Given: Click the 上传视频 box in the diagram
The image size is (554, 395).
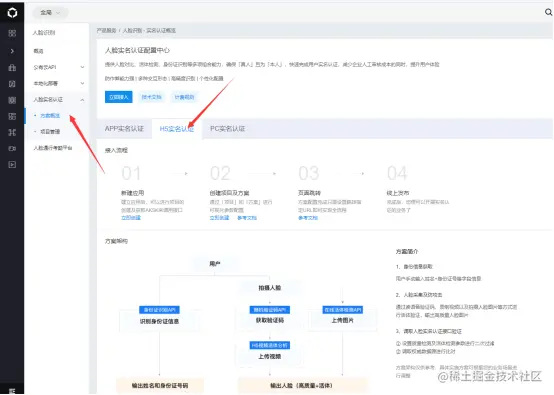Looking at the screenshot, I should coord(270,356).
